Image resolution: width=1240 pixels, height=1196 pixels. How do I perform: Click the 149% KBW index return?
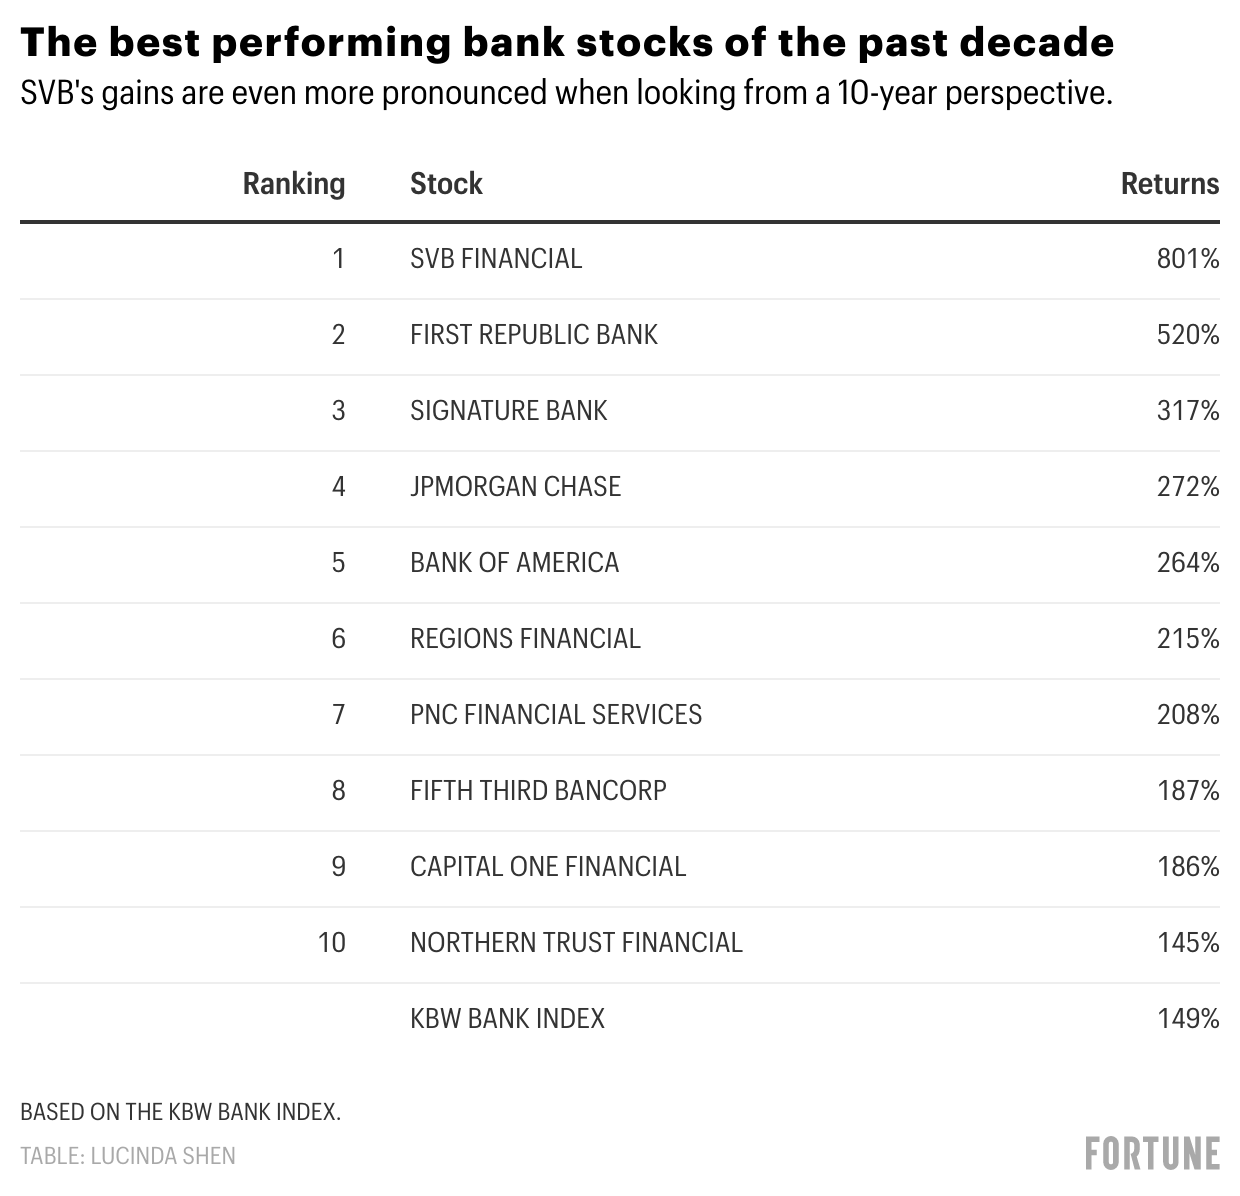[x=1188, y=1019]
